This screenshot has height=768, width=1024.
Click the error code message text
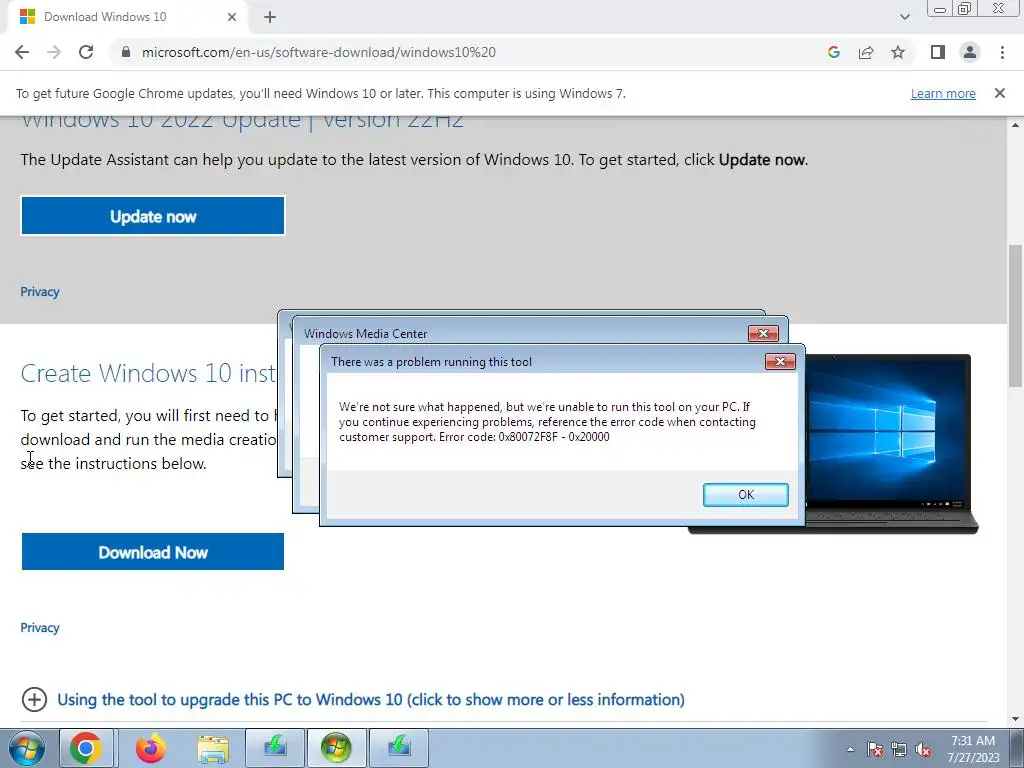(547, 422)
